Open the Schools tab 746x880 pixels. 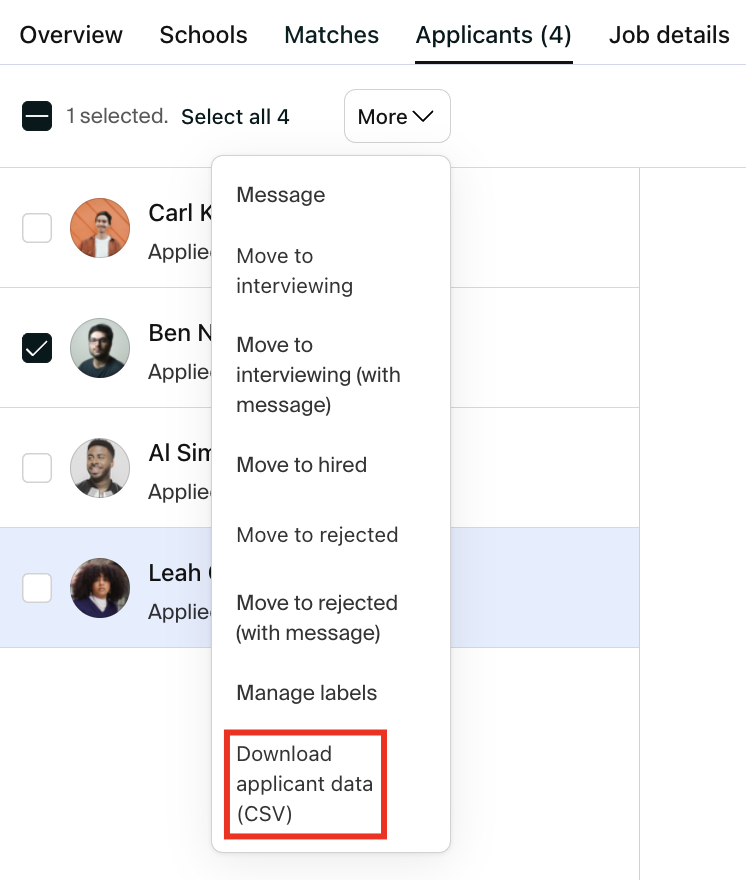(203, 35)
